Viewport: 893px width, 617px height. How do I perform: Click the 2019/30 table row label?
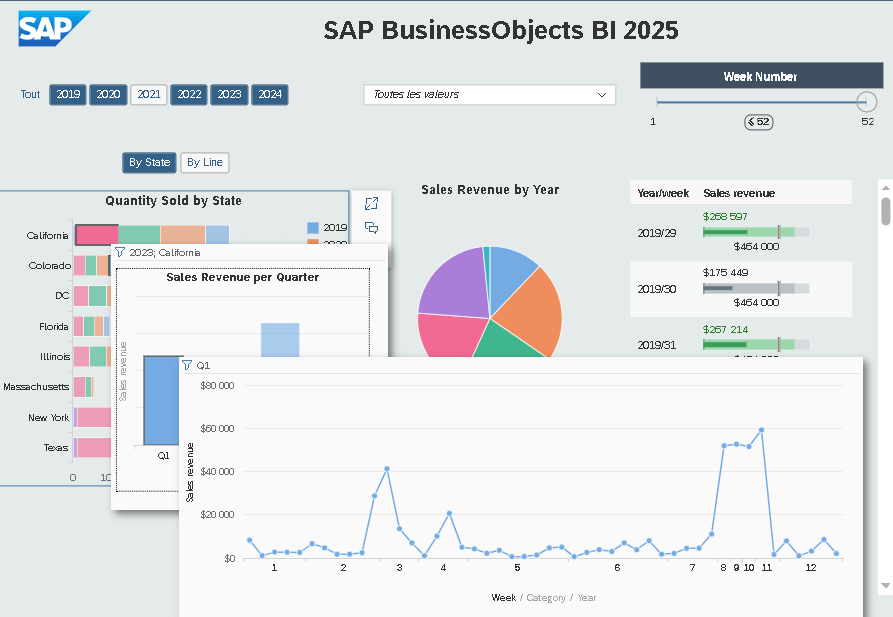[657, 289]
